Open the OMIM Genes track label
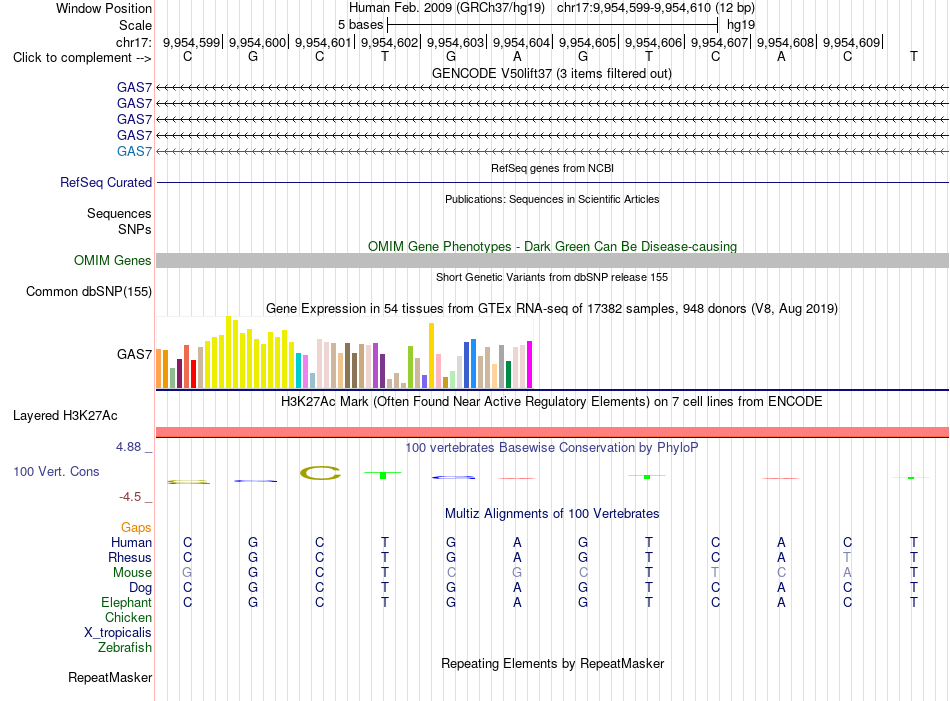The height and width of the screenshot is (701, 950). click(x=112, y=261)
